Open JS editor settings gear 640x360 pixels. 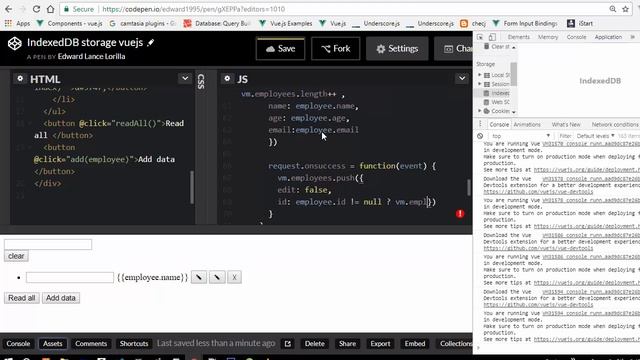pyautogui.click(x=227, y=78)
